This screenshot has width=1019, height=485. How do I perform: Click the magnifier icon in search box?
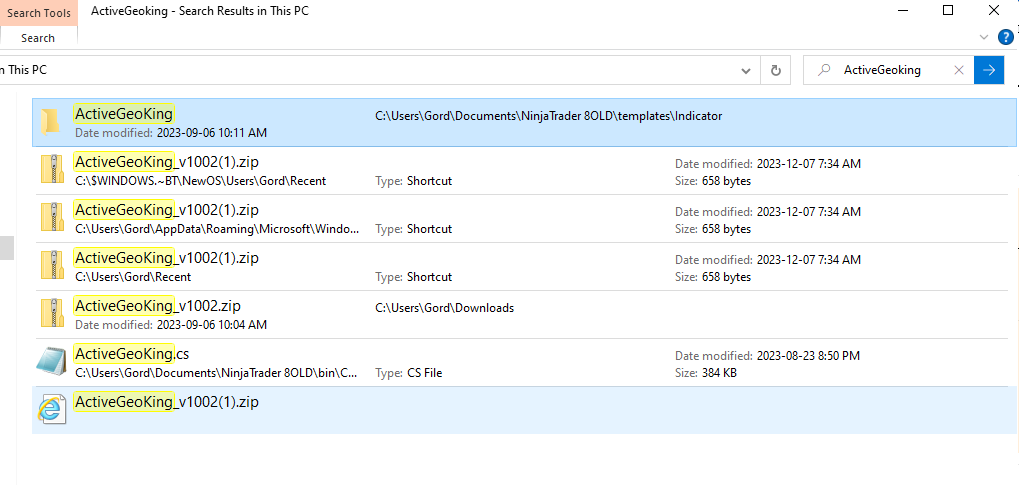(824, 70)
